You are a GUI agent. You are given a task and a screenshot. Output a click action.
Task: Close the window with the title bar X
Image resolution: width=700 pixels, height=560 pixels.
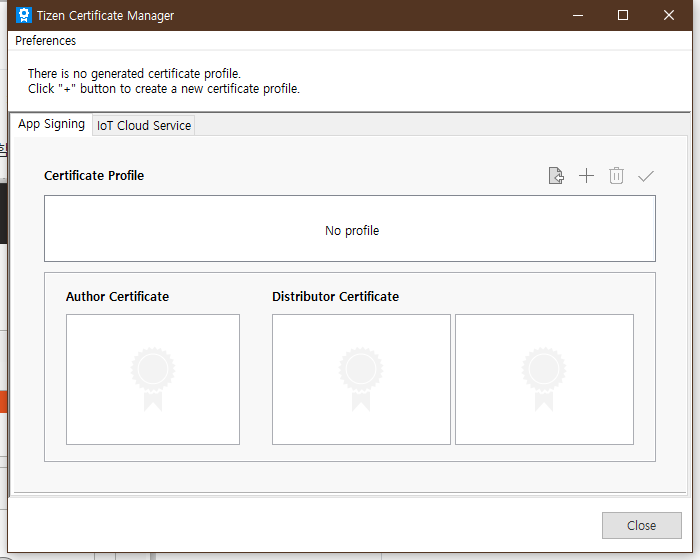pyautogui.click(x=668, y=15)
